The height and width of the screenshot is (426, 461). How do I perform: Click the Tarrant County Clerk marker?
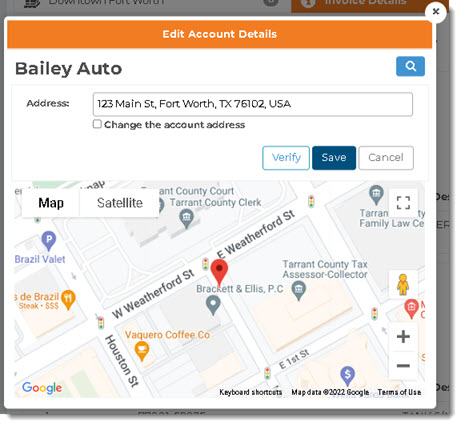point(186,219)
